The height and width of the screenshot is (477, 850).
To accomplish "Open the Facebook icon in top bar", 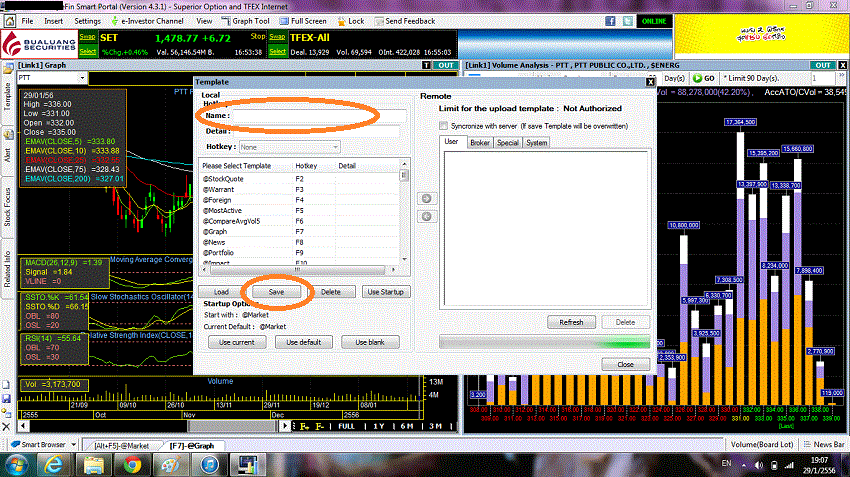I will (610, 21).
